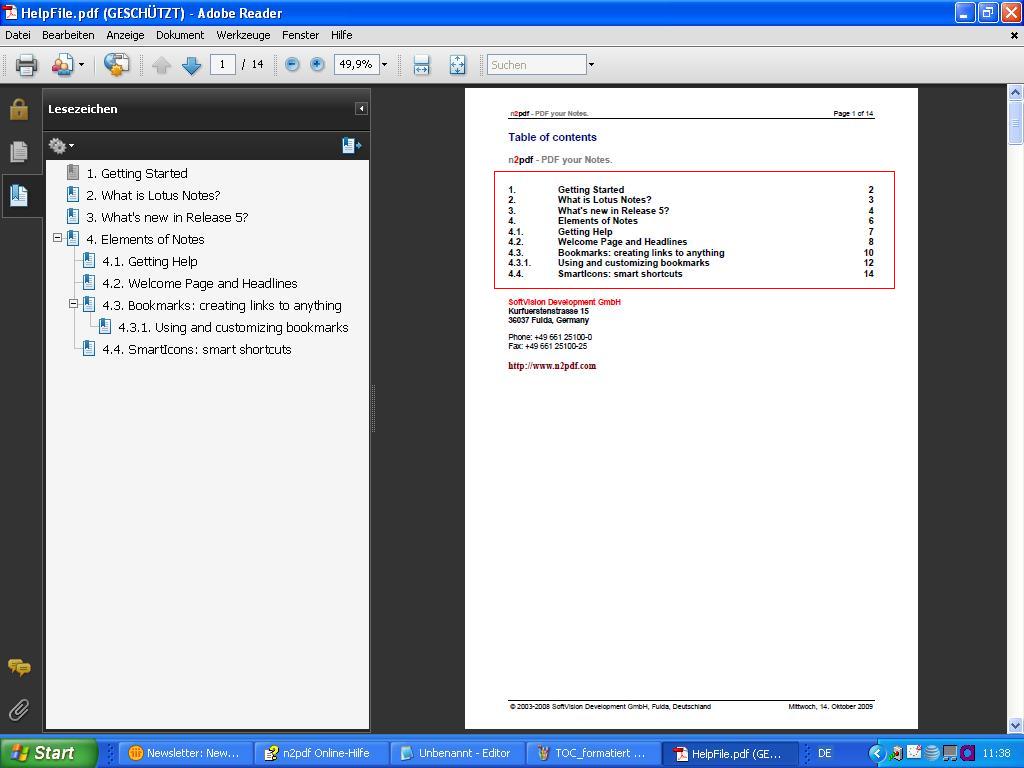Open the Bookmarks panel icon in sidebar
The height and width of the screenshot is (768, 1024).
tap(19, 195)
